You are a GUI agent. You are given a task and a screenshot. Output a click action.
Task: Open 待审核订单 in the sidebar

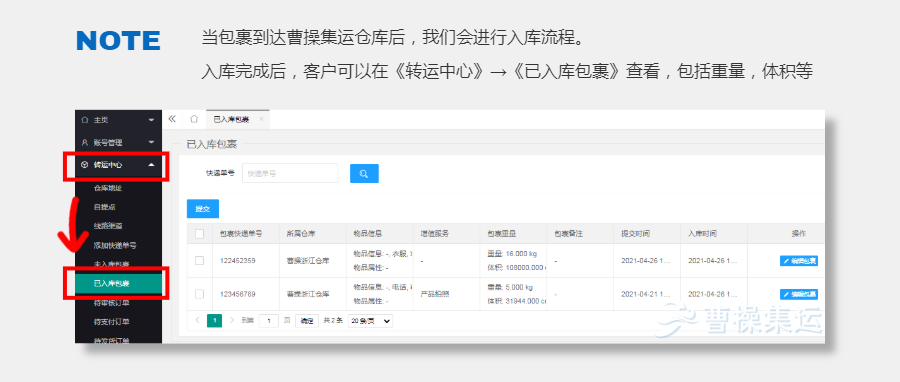coord(111,303)
